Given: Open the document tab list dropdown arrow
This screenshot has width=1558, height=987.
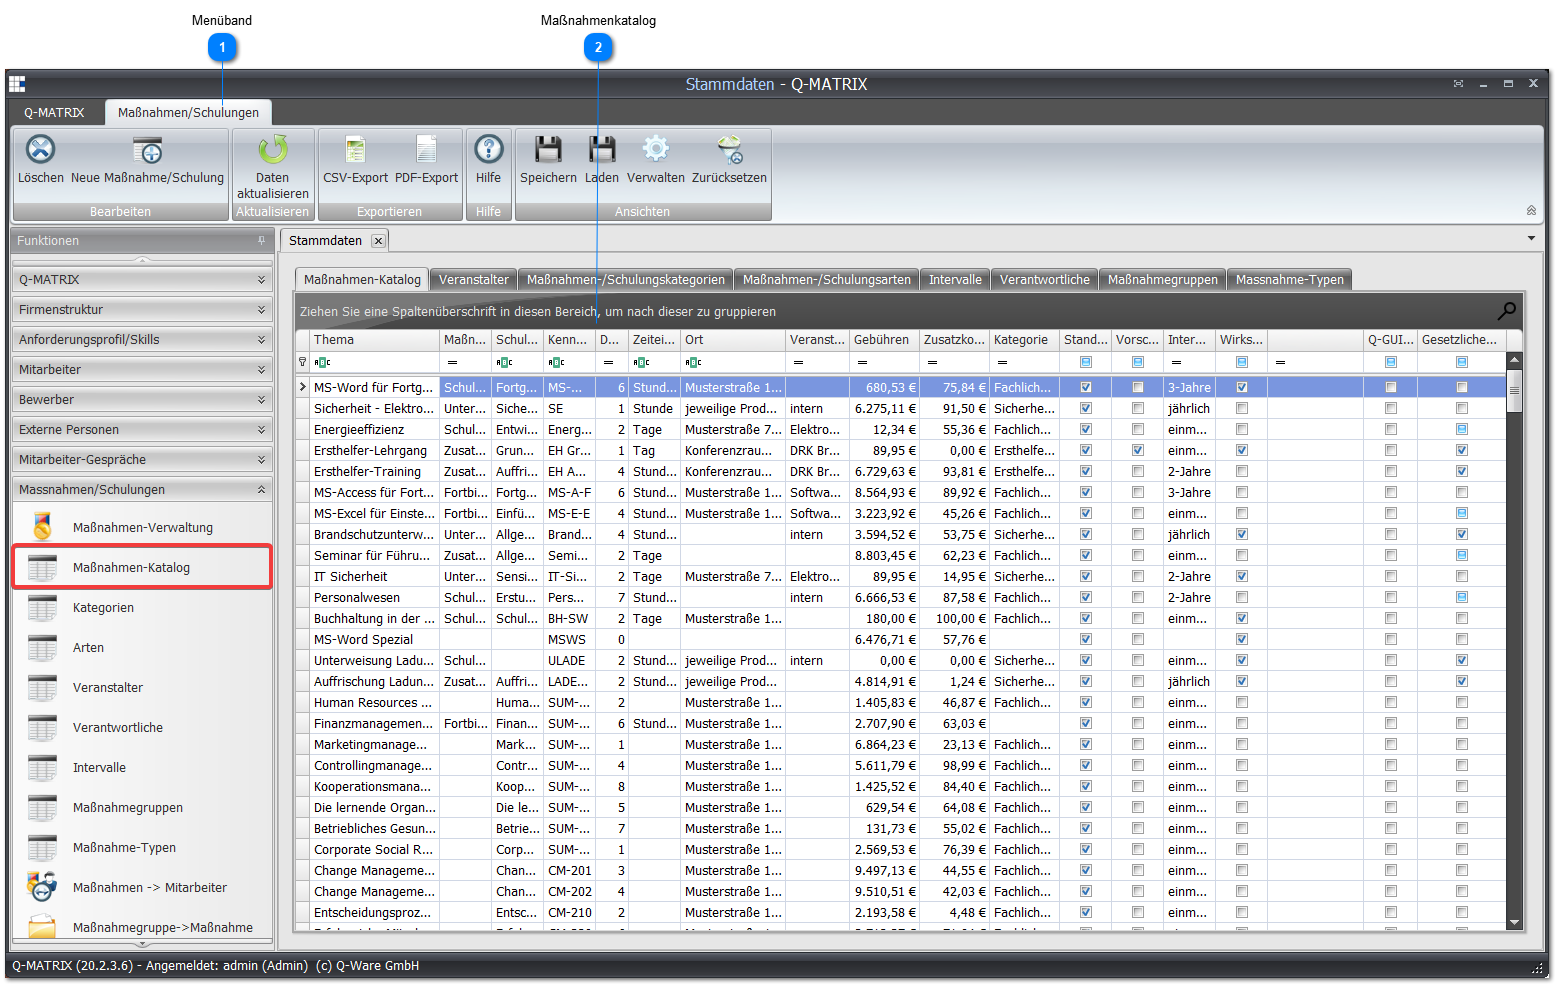Looking at the screenshot, I should click(1531, 239).
